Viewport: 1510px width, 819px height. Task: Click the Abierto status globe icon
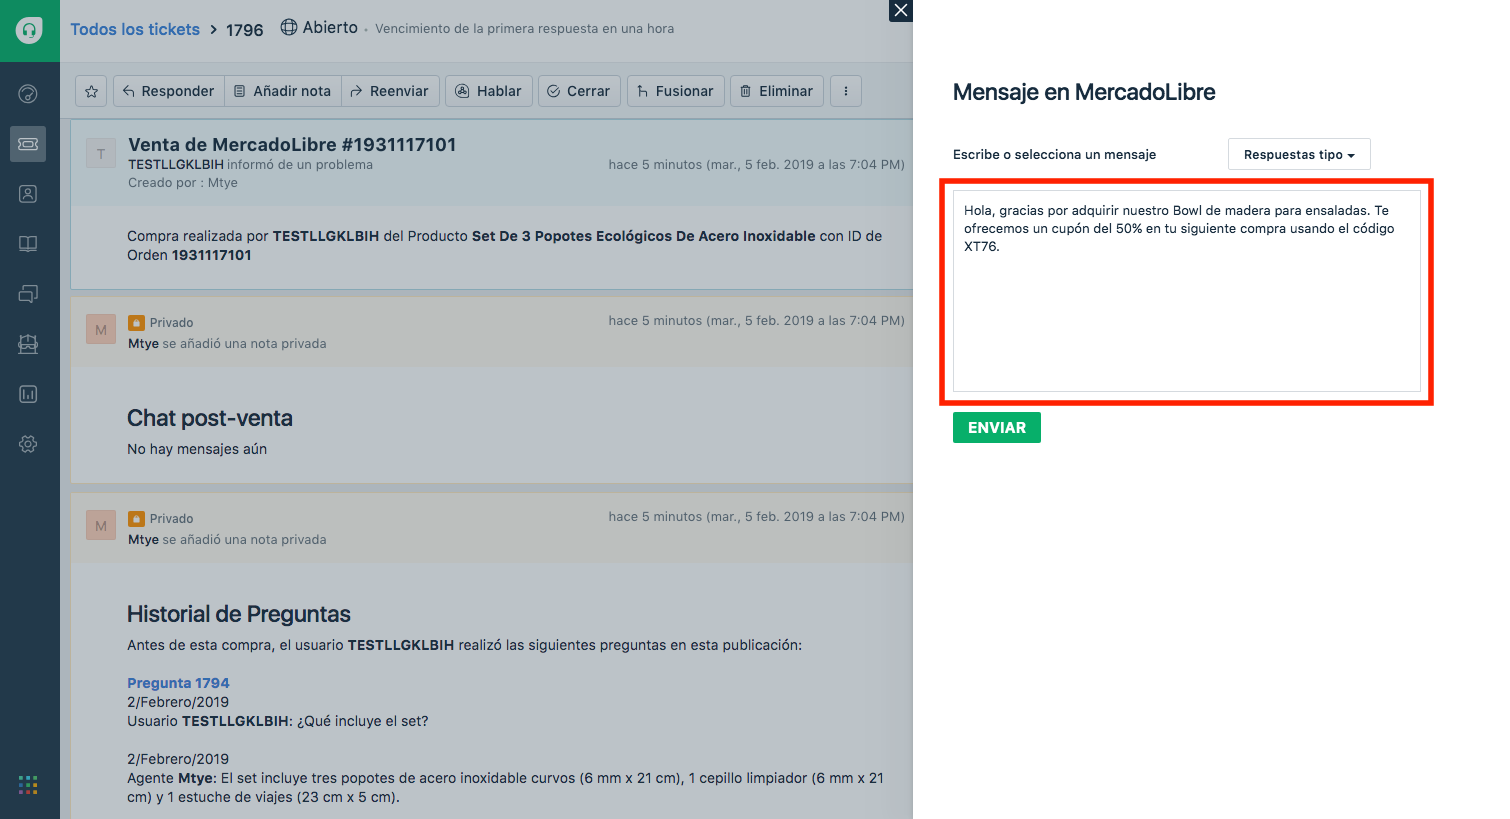coord(289,27)
